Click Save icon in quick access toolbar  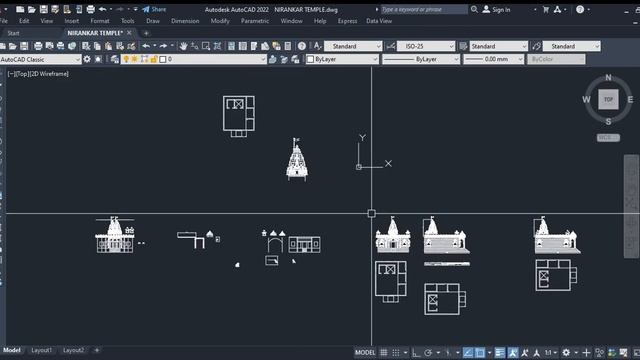tap(43, 9)
